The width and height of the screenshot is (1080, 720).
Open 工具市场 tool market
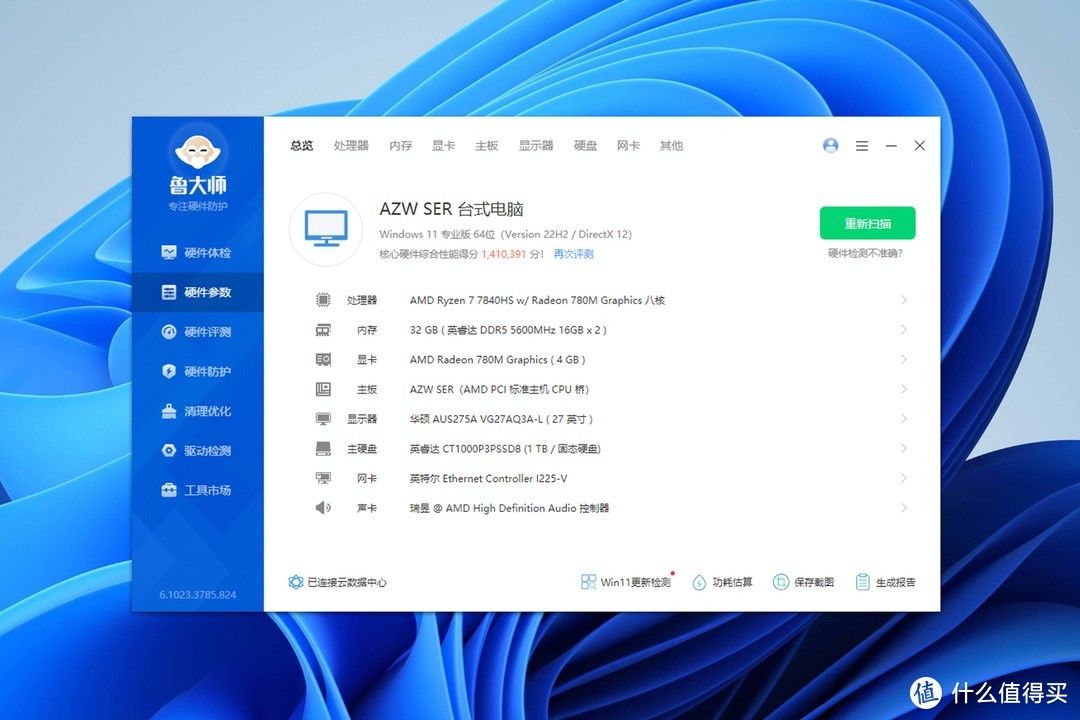pyautogui.click(x=197, y=490)
